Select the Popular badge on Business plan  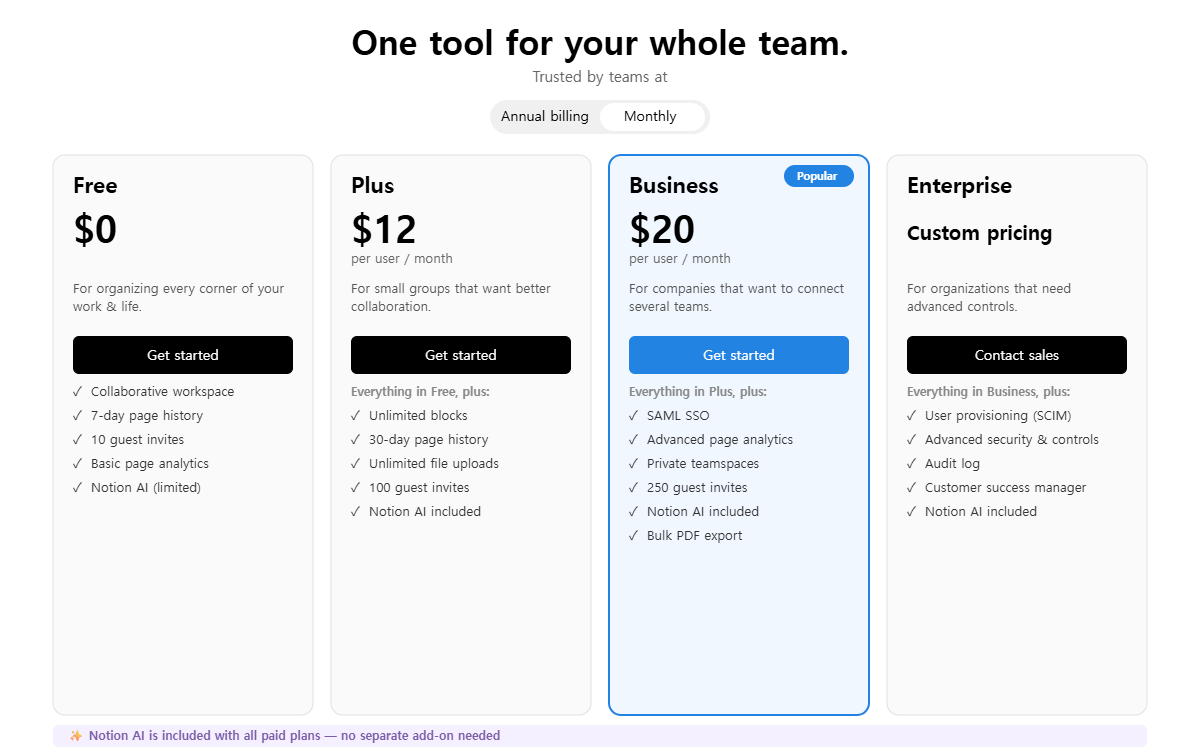[x=818, y=175]
